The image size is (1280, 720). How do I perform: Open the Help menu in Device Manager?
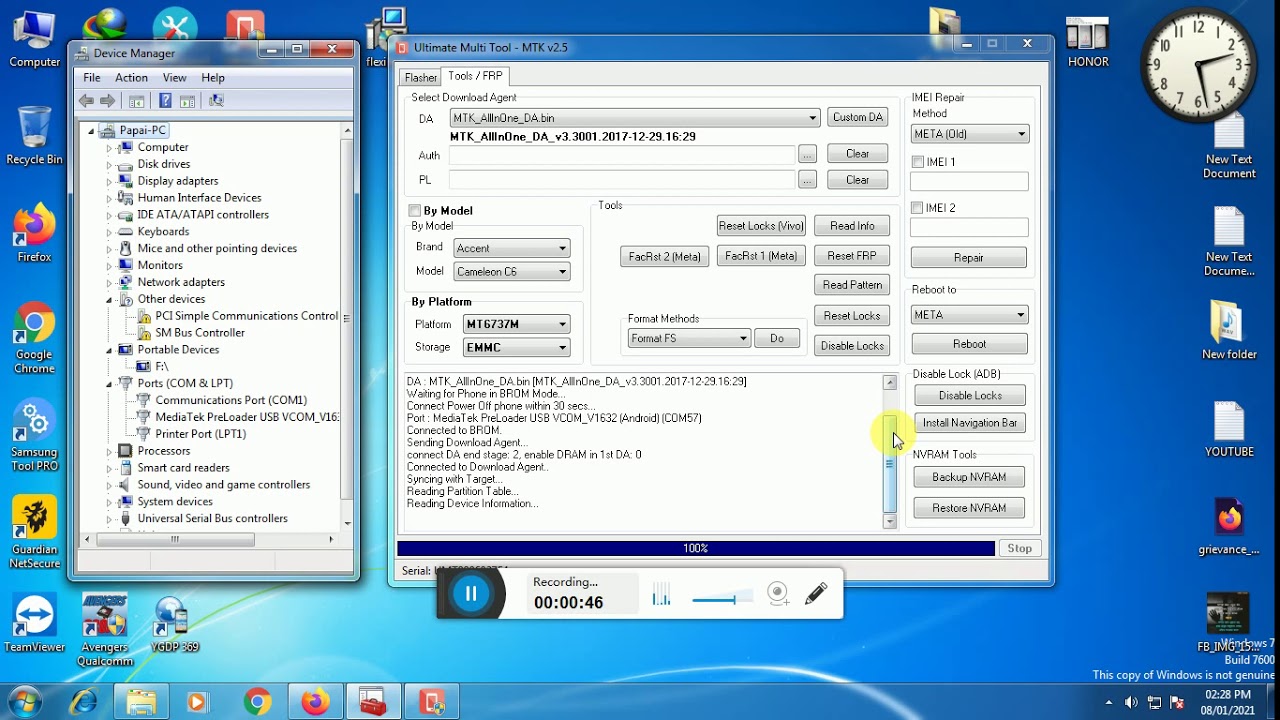[213, 77]
